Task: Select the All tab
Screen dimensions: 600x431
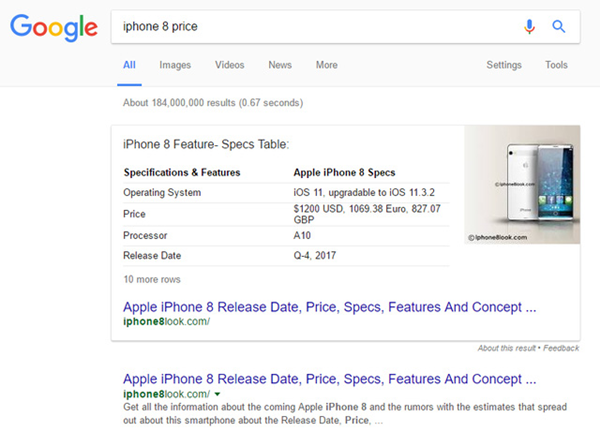Action: (129, 65)
